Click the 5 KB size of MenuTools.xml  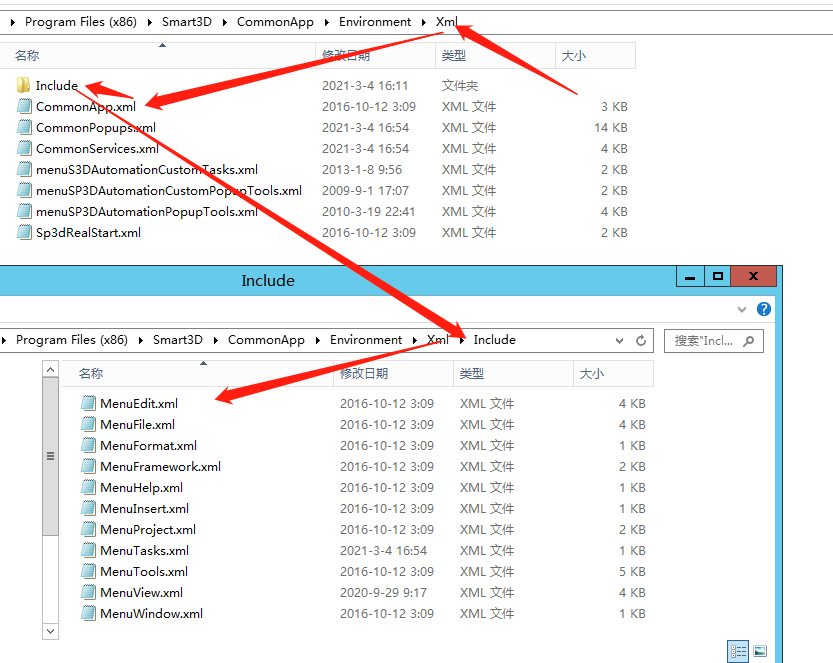click(x=632, y=572)
